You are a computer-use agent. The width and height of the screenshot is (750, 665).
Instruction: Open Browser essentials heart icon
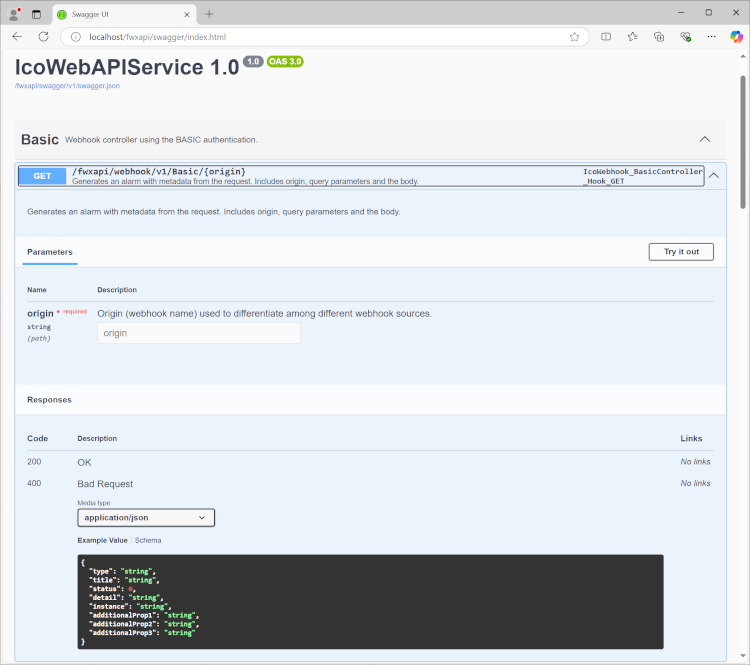(685, 37)
